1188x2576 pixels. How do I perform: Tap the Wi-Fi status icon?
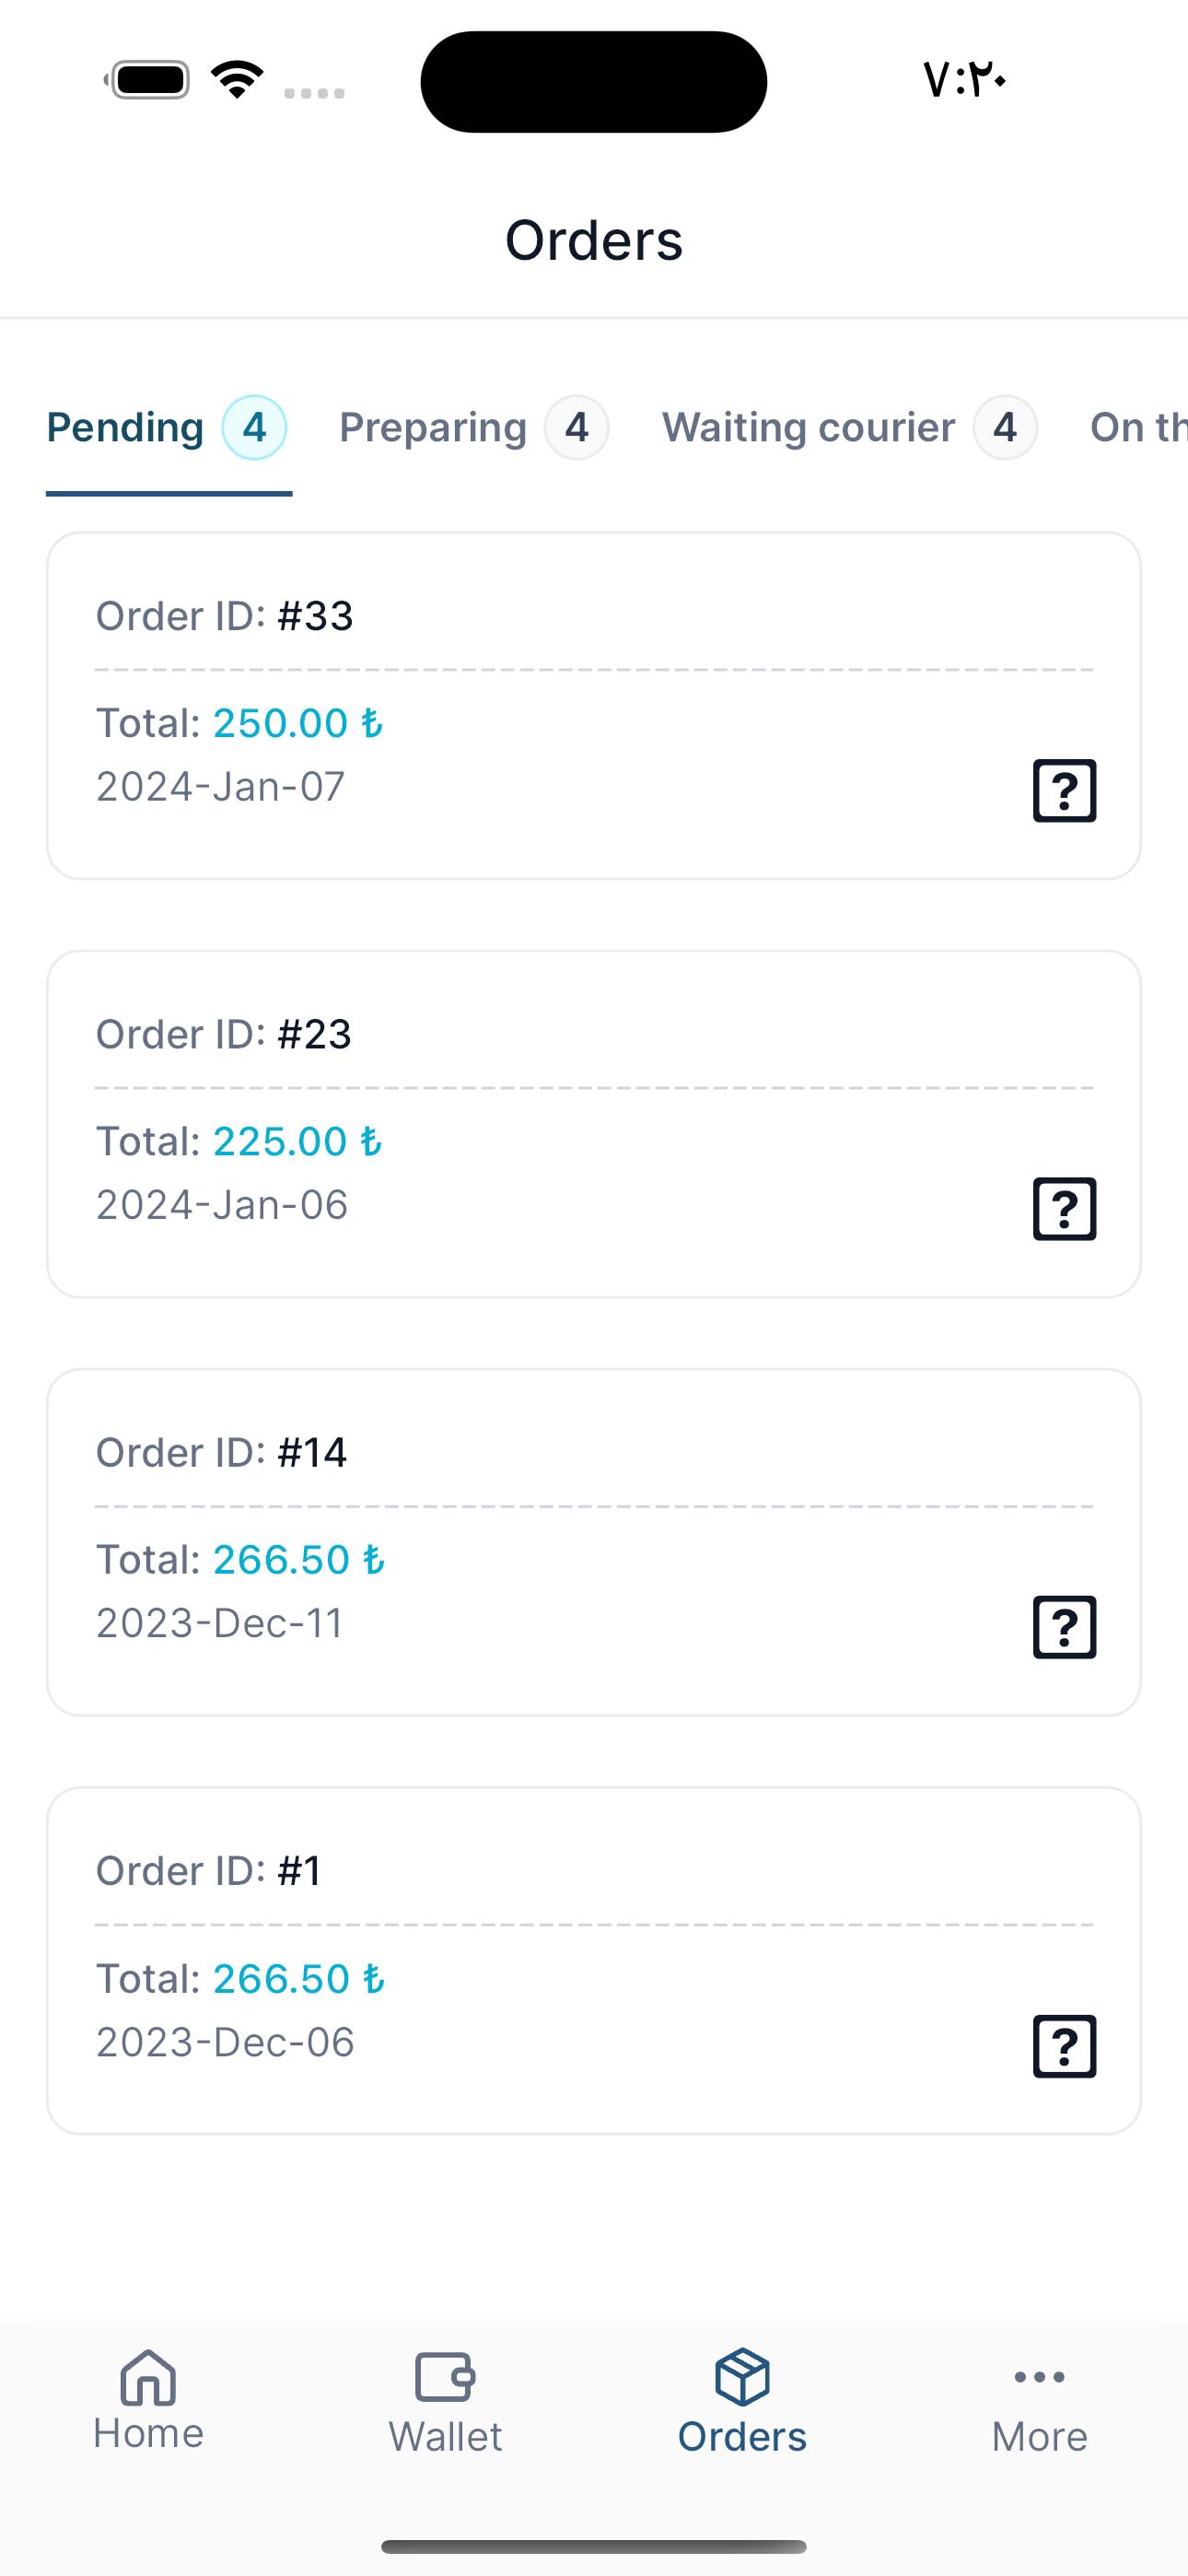[237, 80]
